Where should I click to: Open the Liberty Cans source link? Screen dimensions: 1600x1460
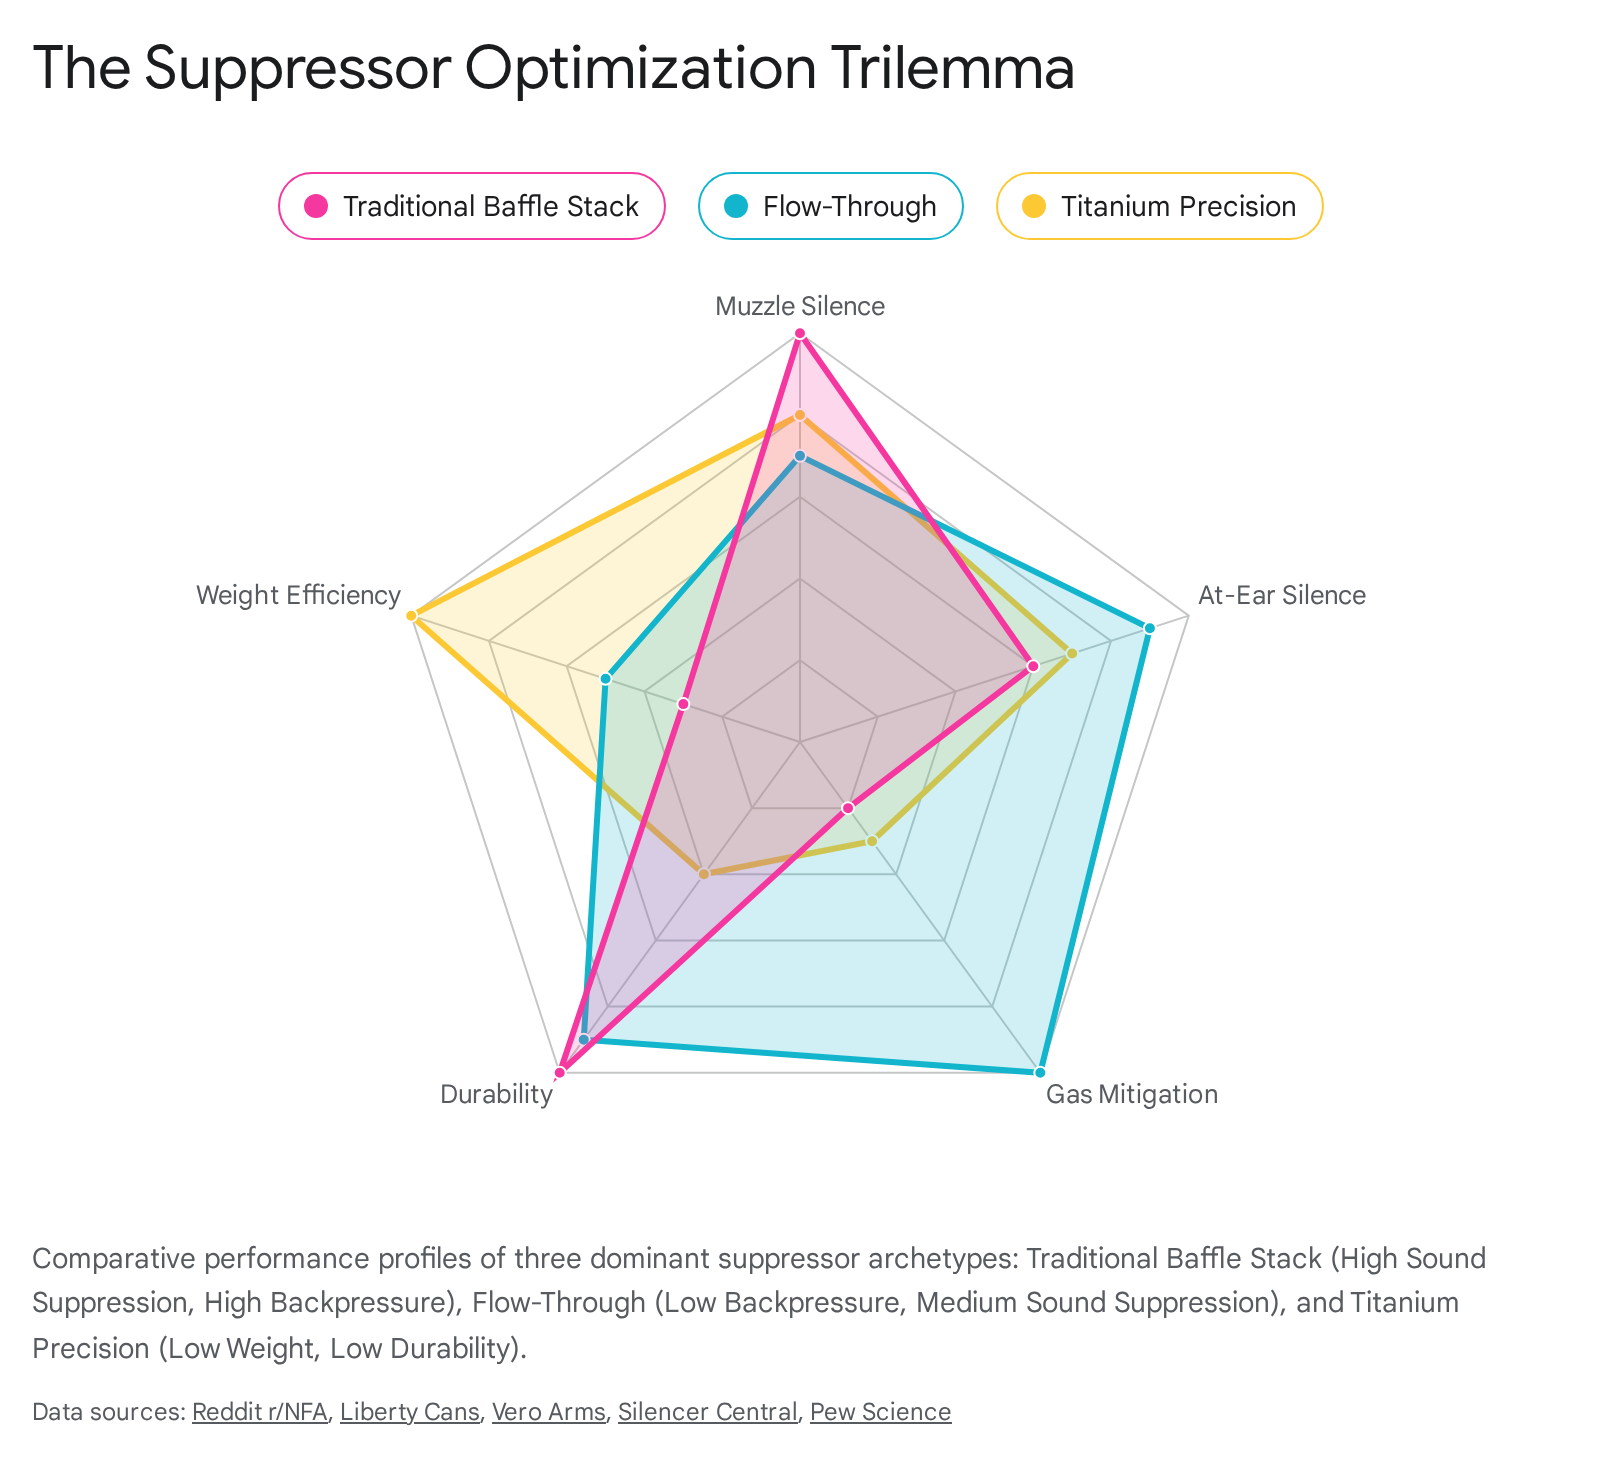[x=410, y=1412]
